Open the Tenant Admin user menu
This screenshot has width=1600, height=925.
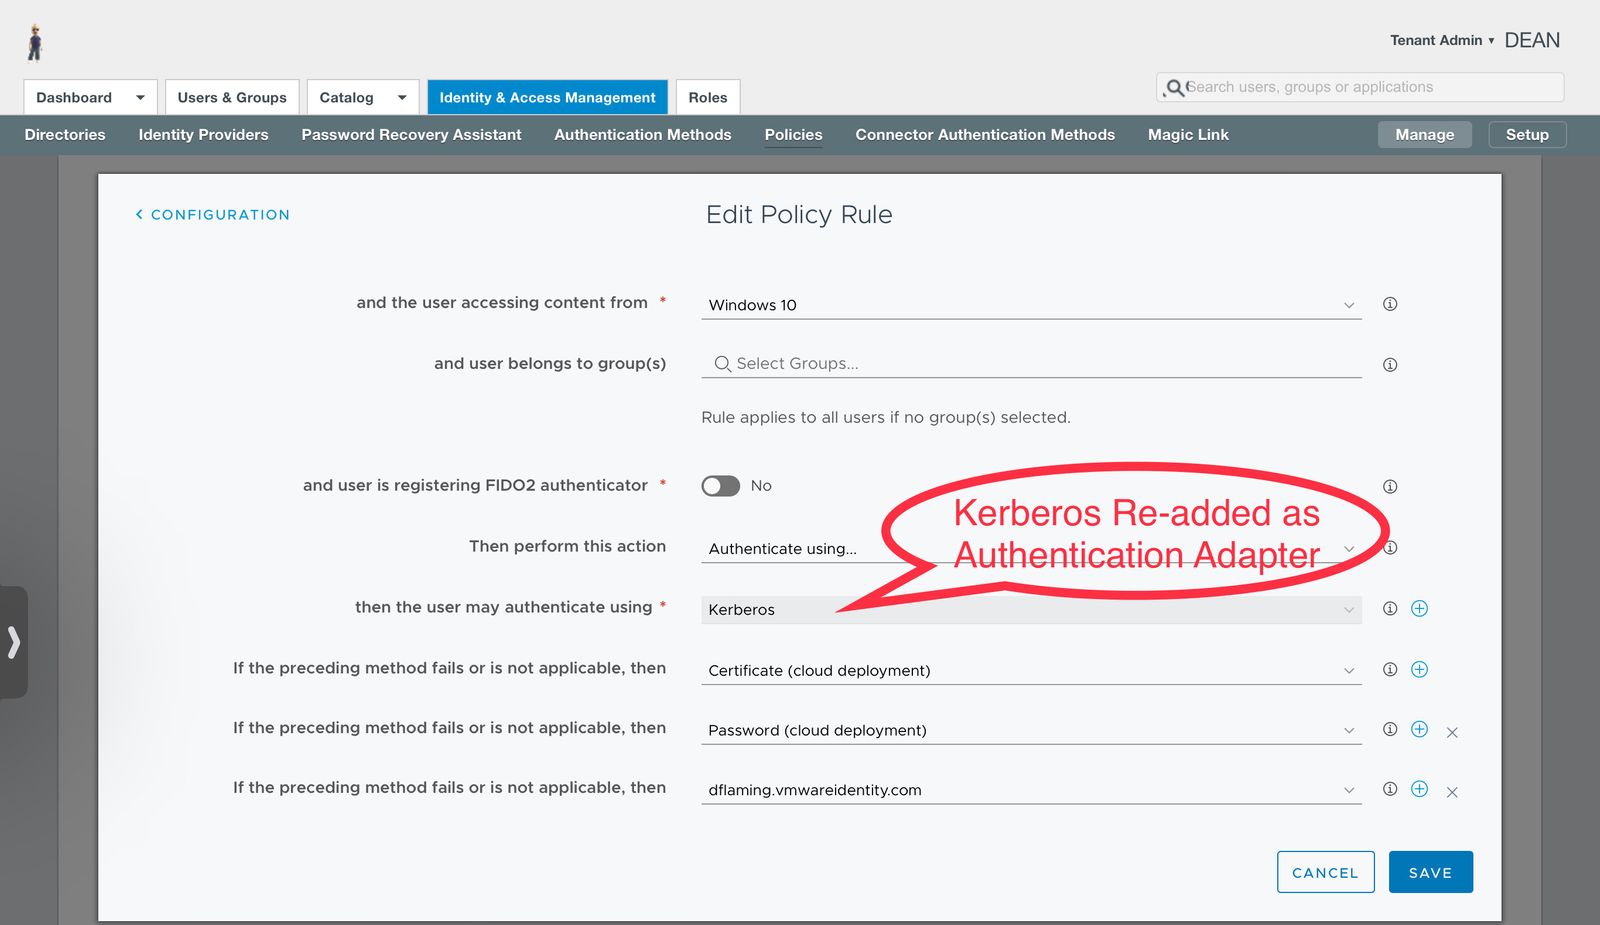click(1441, 40)
